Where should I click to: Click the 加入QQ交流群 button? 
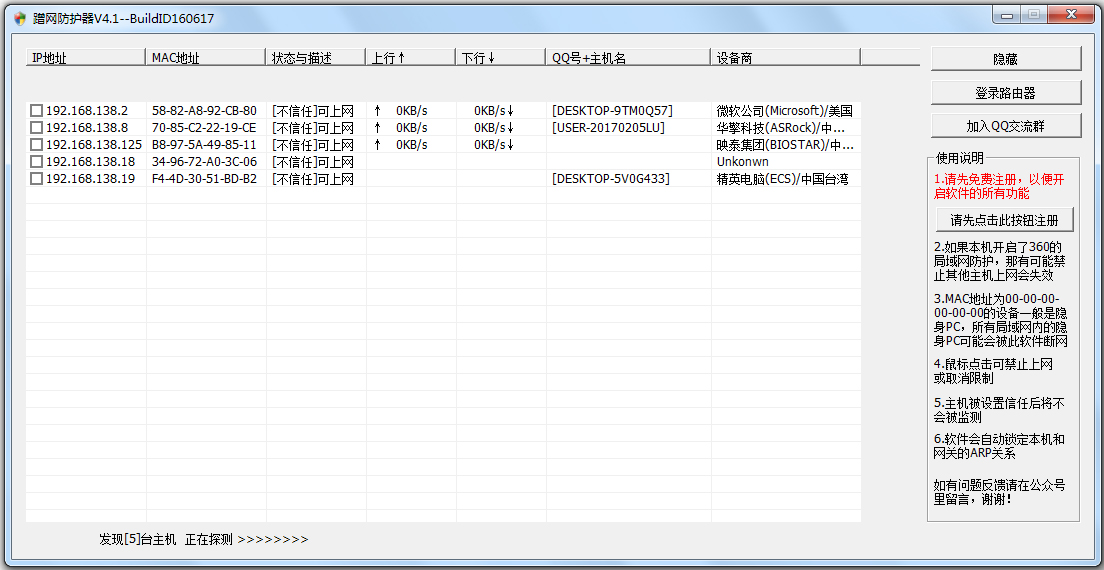pyautogui.click(x=1005, y=125)
